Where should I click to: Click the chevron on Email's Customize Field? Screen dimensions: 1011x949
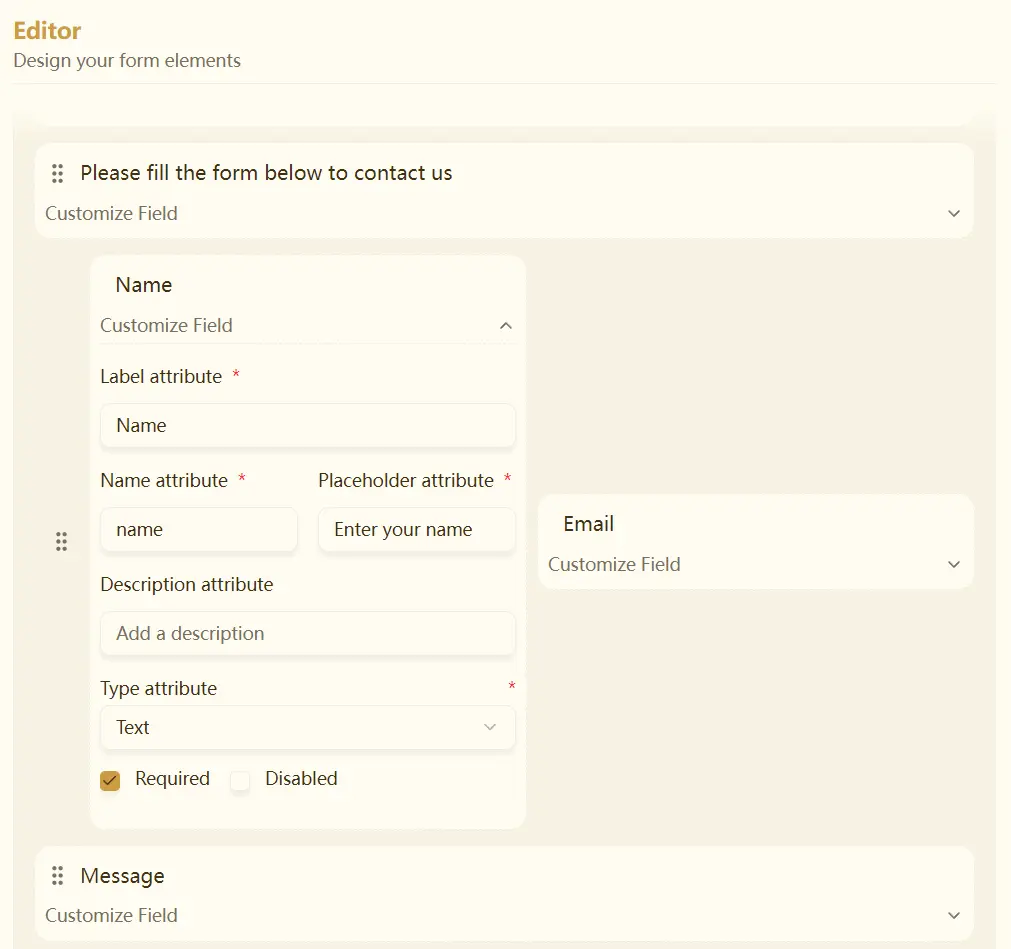953,564
